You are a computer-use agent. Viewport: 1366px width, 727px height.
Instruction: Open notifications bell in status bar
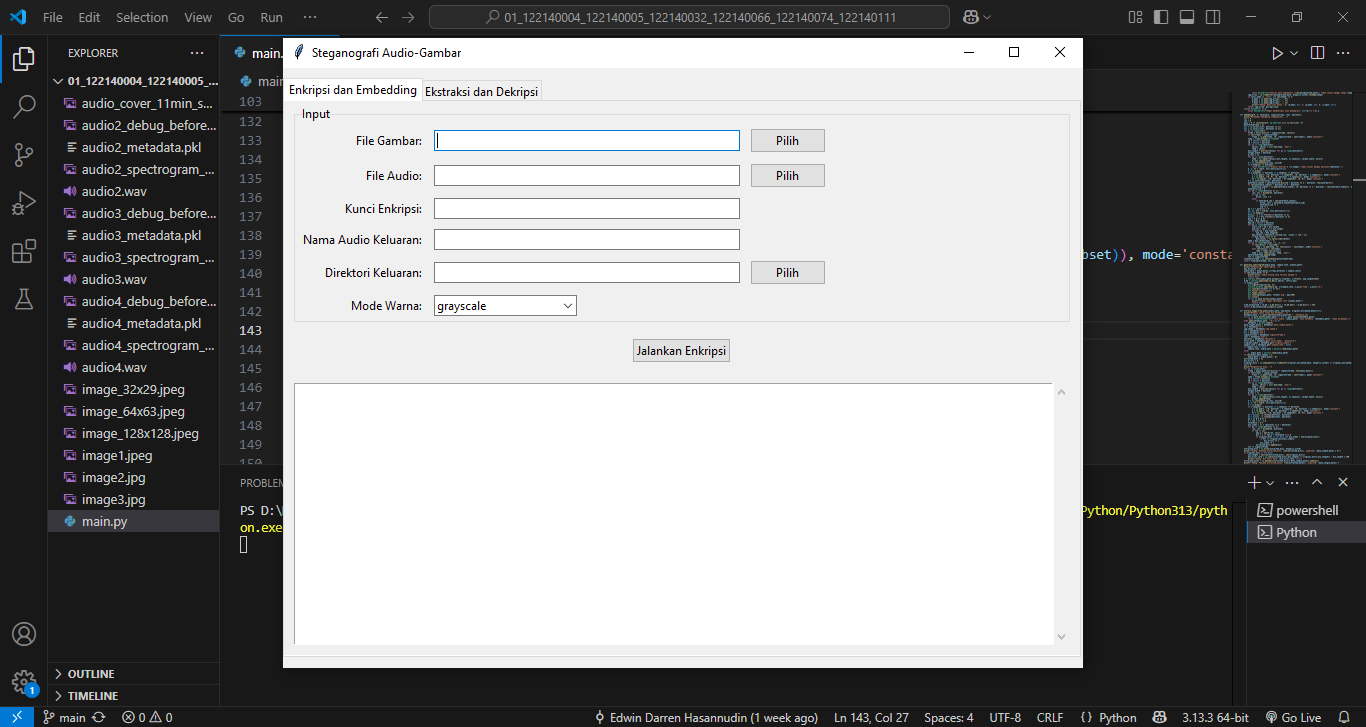(x=1344, y=717)
